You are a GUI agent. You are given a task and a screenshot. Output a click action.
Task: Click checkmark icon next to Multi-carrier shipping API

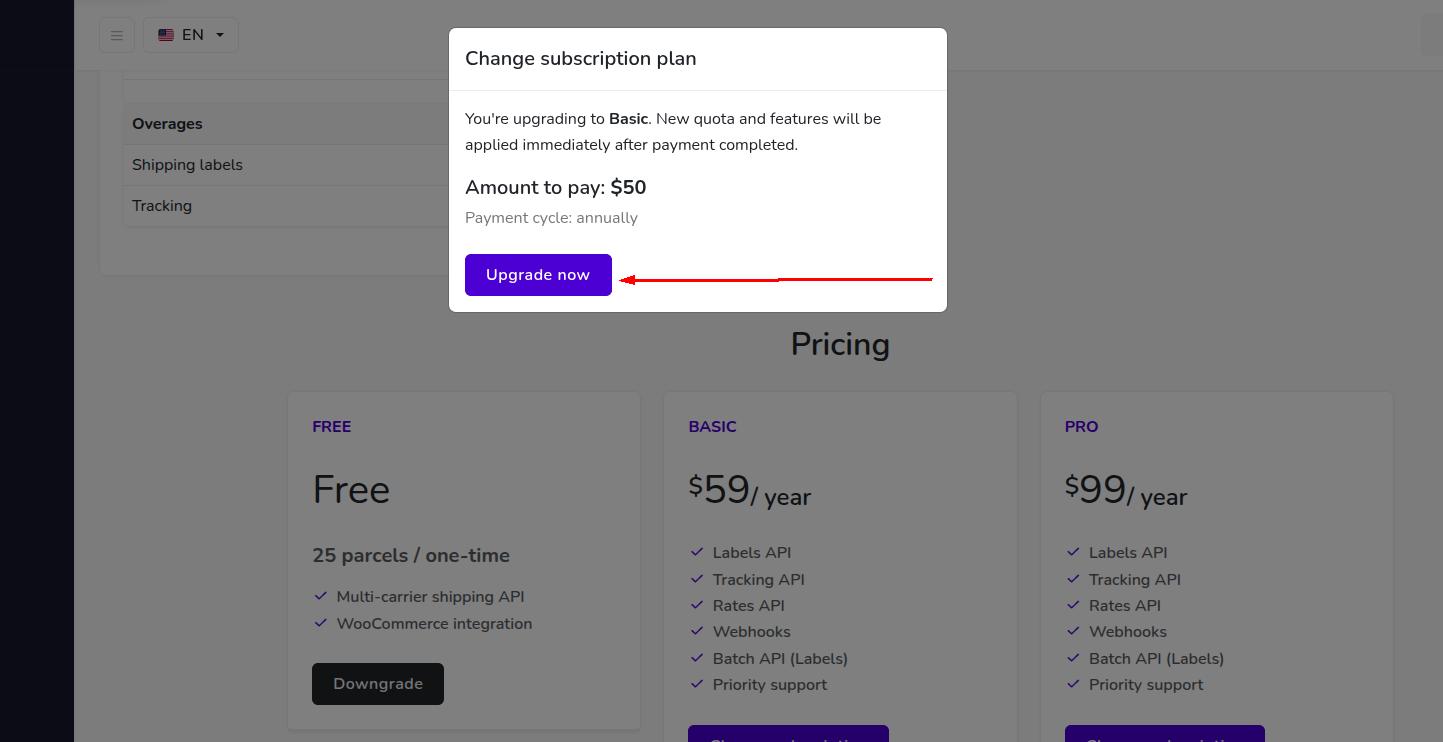click(320, 596)
